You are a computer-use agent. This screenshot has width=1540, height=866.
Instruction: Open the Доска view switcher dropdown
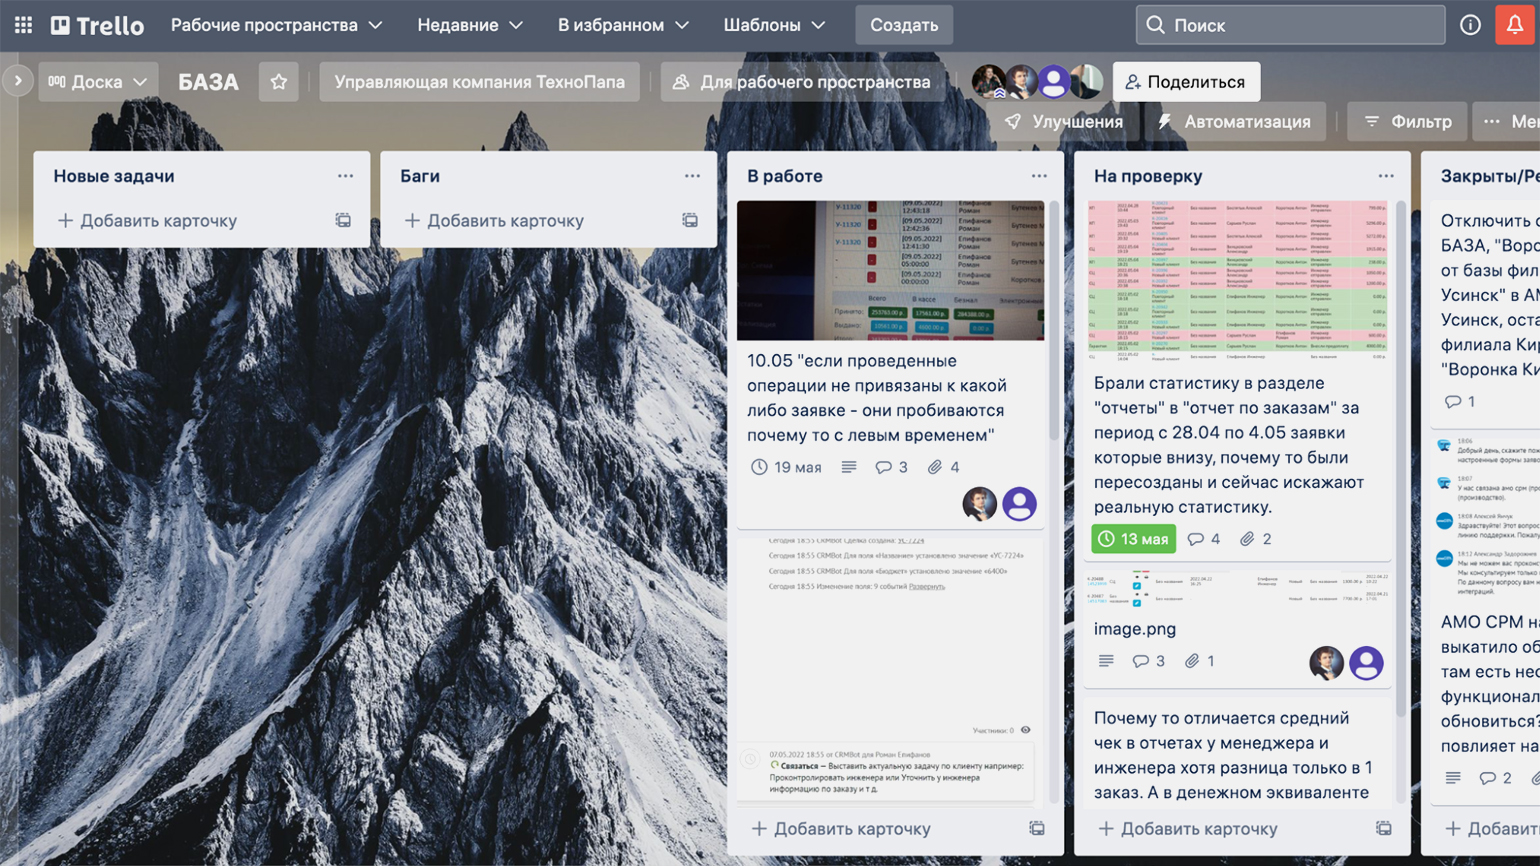click(97, 82)
